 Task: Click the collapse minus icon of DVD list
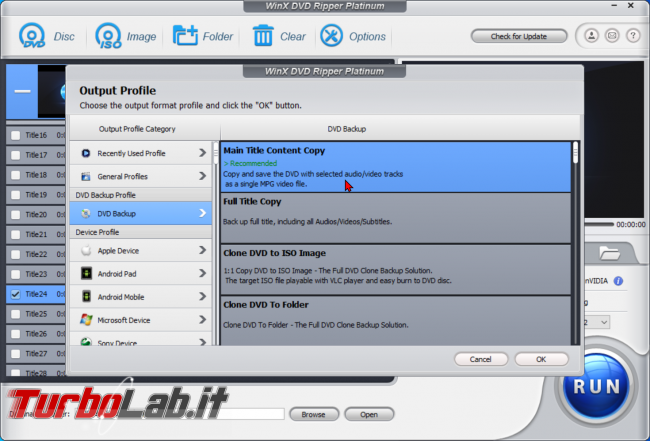coord(22,92)
